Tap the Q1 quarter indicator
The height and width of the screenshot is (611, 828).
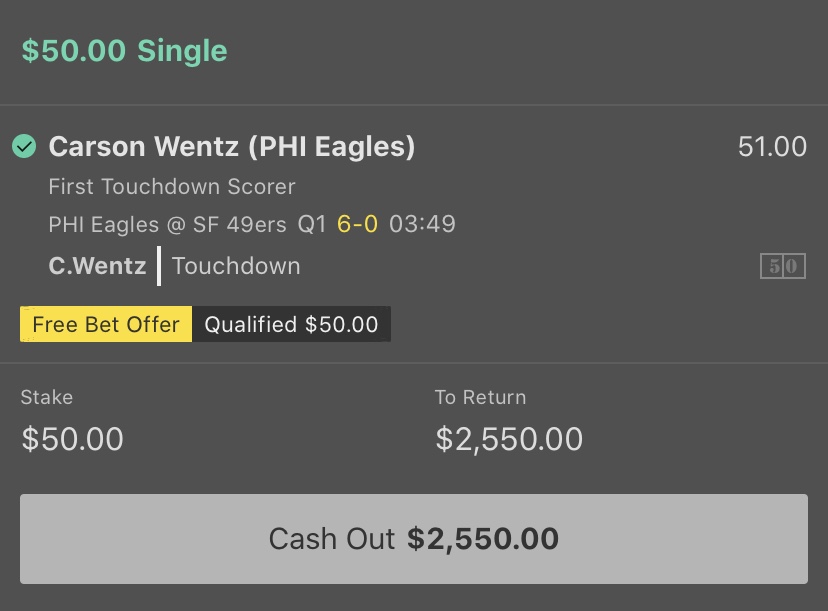click(312, 224)
